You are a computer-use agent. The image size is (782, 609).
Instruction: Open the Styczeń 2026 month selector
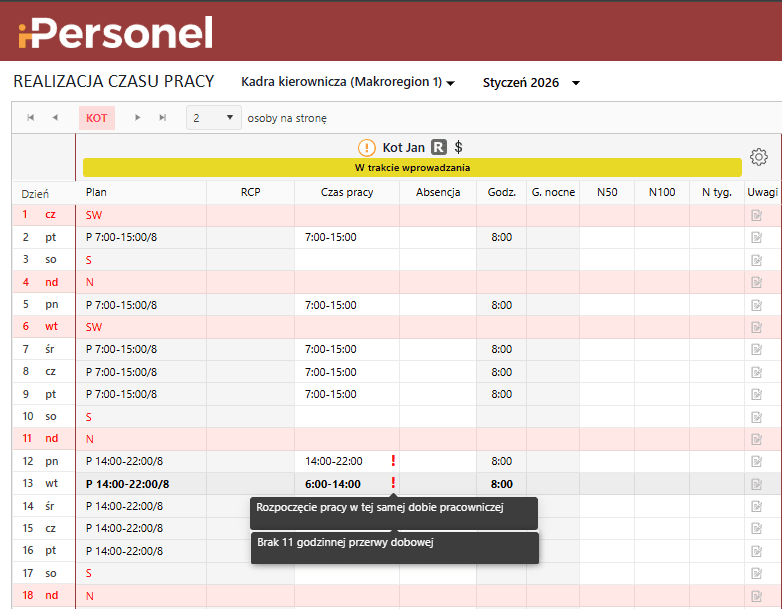[x=530, y=82]
